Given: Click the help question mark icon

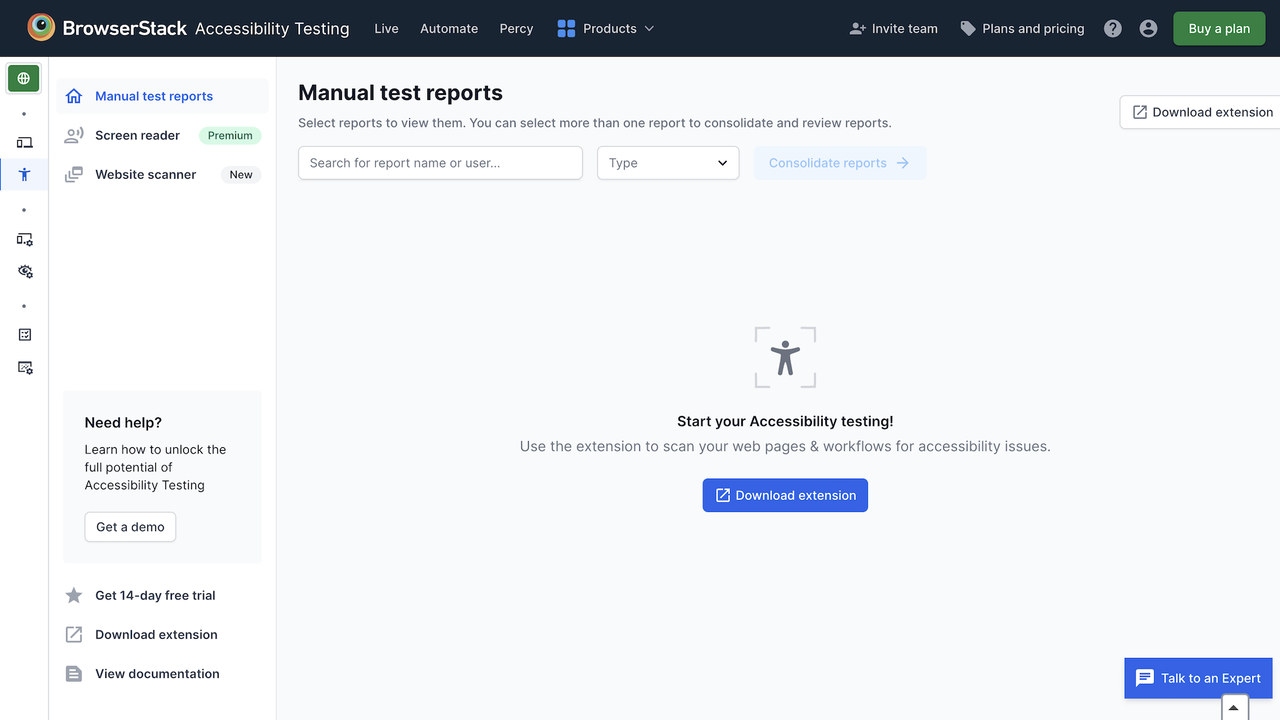Looking at the screenshot, I should [x=1112, y=29].
